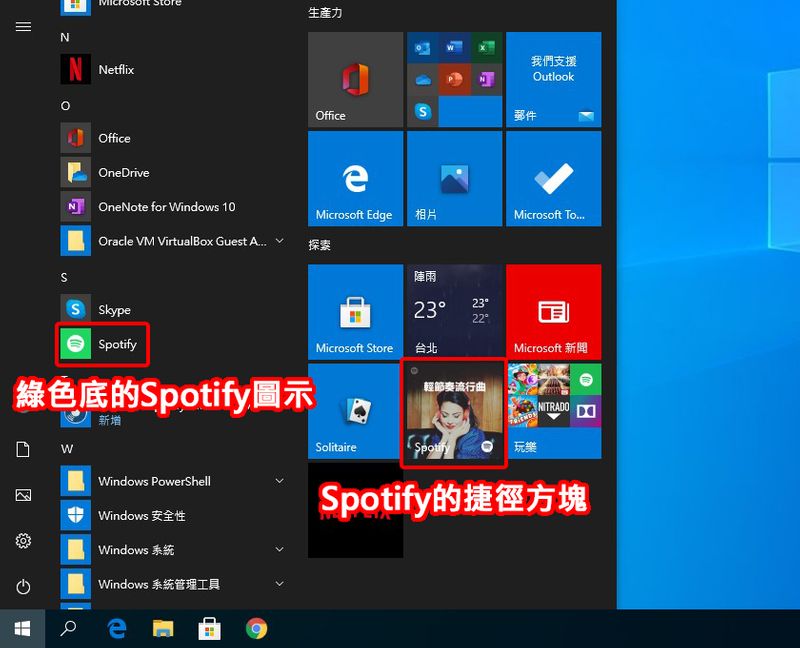Open the Office apps group tile
This screenshot has width=800, height=648.
click(455, 80)
